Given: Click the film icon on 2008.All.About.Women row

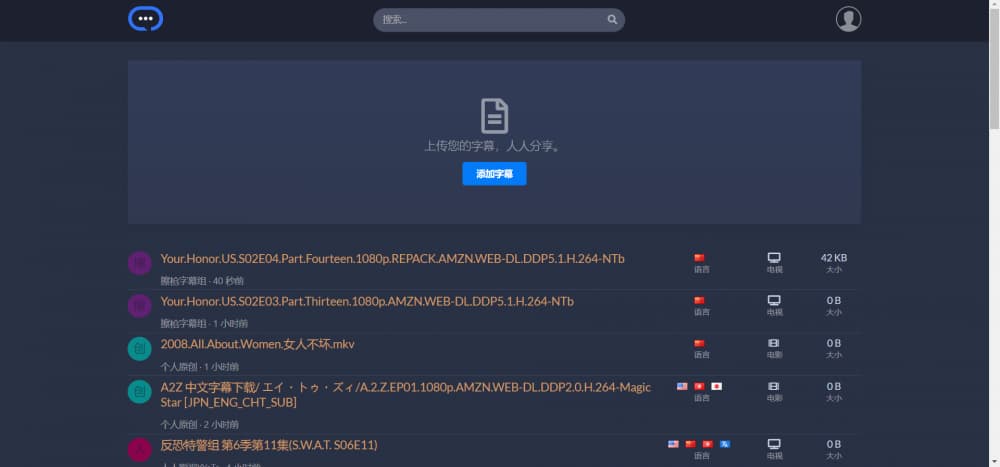Looking at the screenshot, I should point(774,343).
